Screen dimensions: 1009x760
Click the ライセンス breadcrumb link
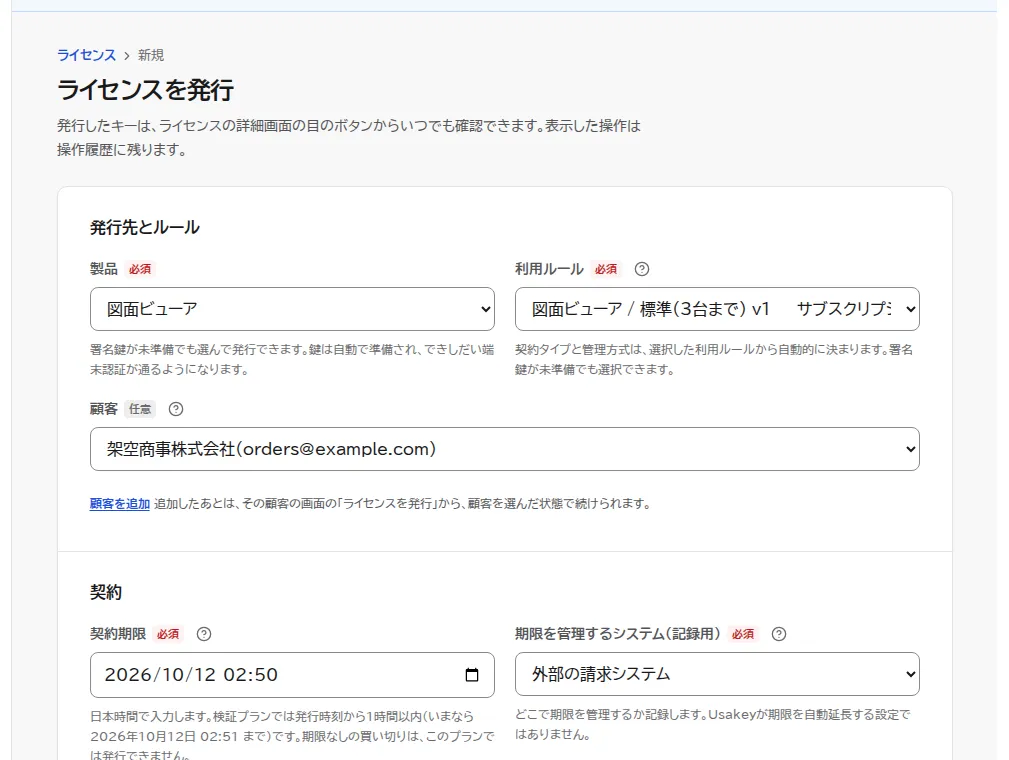click(x=86, y=55)
